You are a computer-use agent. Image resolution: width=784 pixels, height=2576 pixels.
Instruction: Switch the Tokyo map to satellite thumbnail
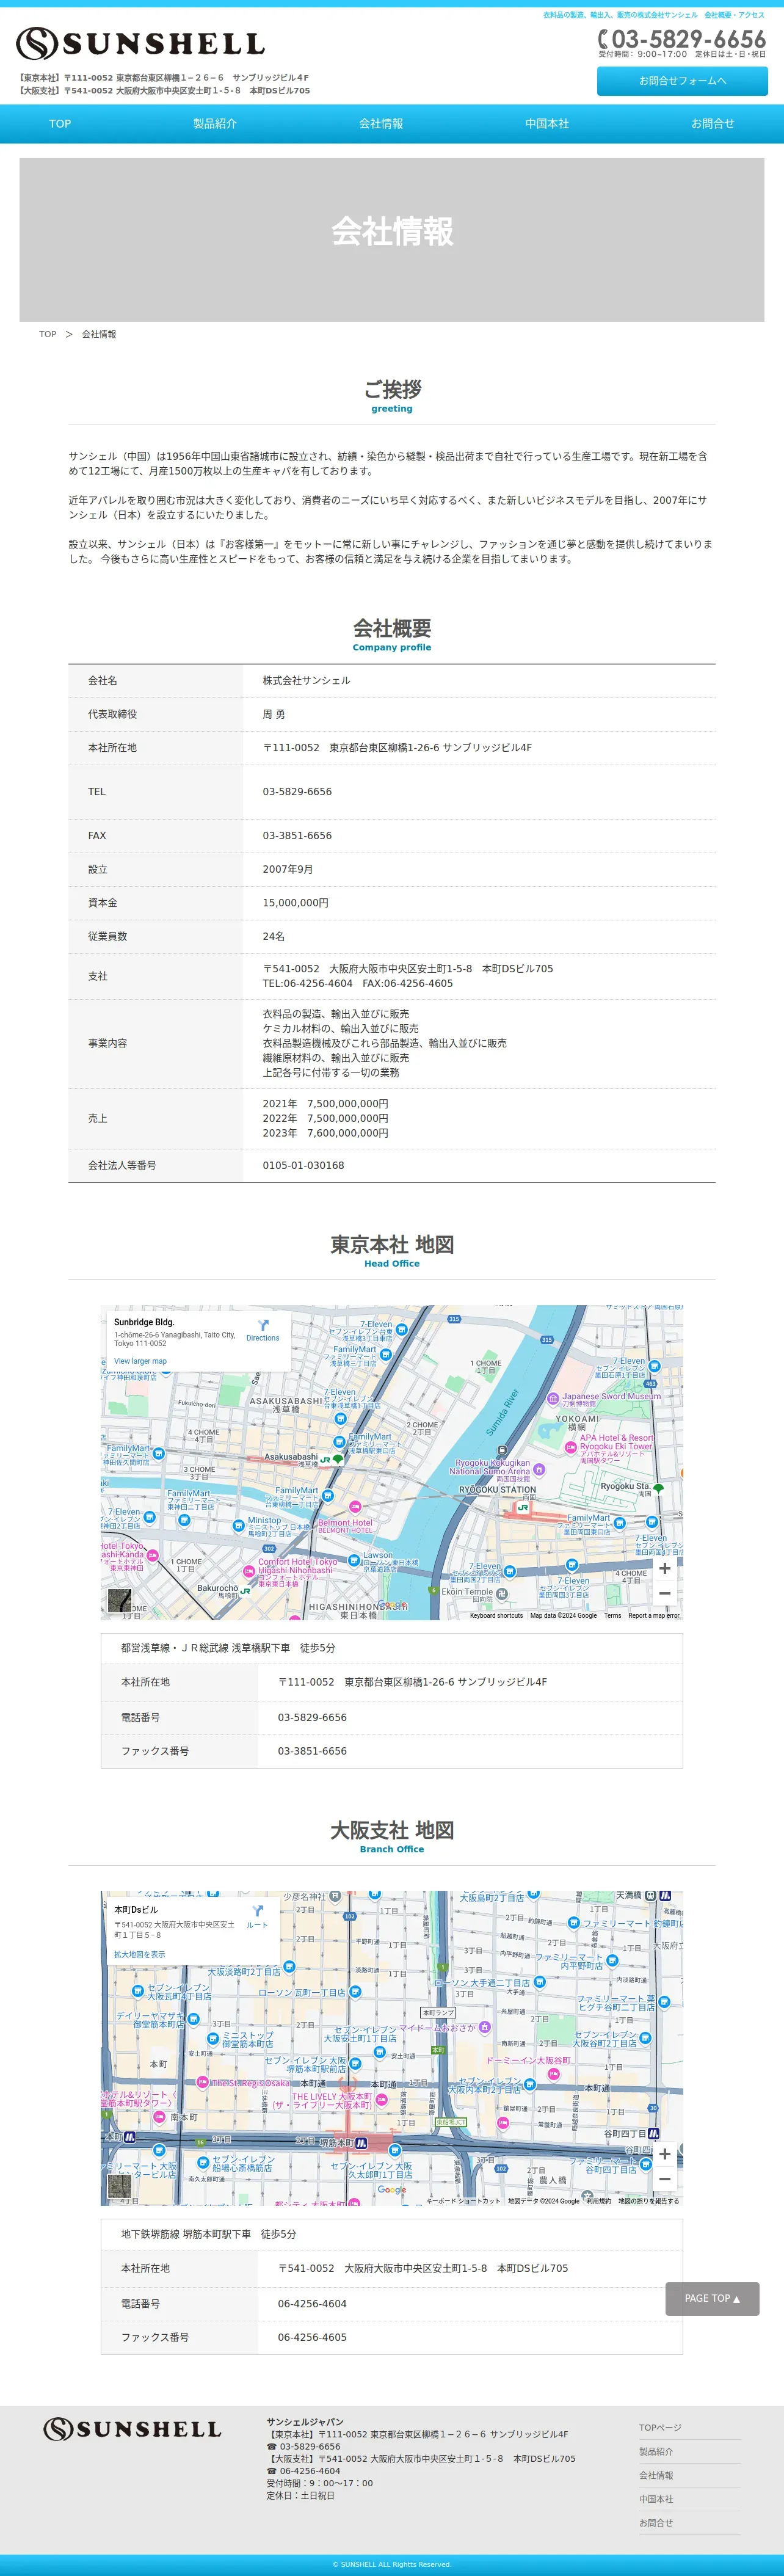tap(120, 1600)
